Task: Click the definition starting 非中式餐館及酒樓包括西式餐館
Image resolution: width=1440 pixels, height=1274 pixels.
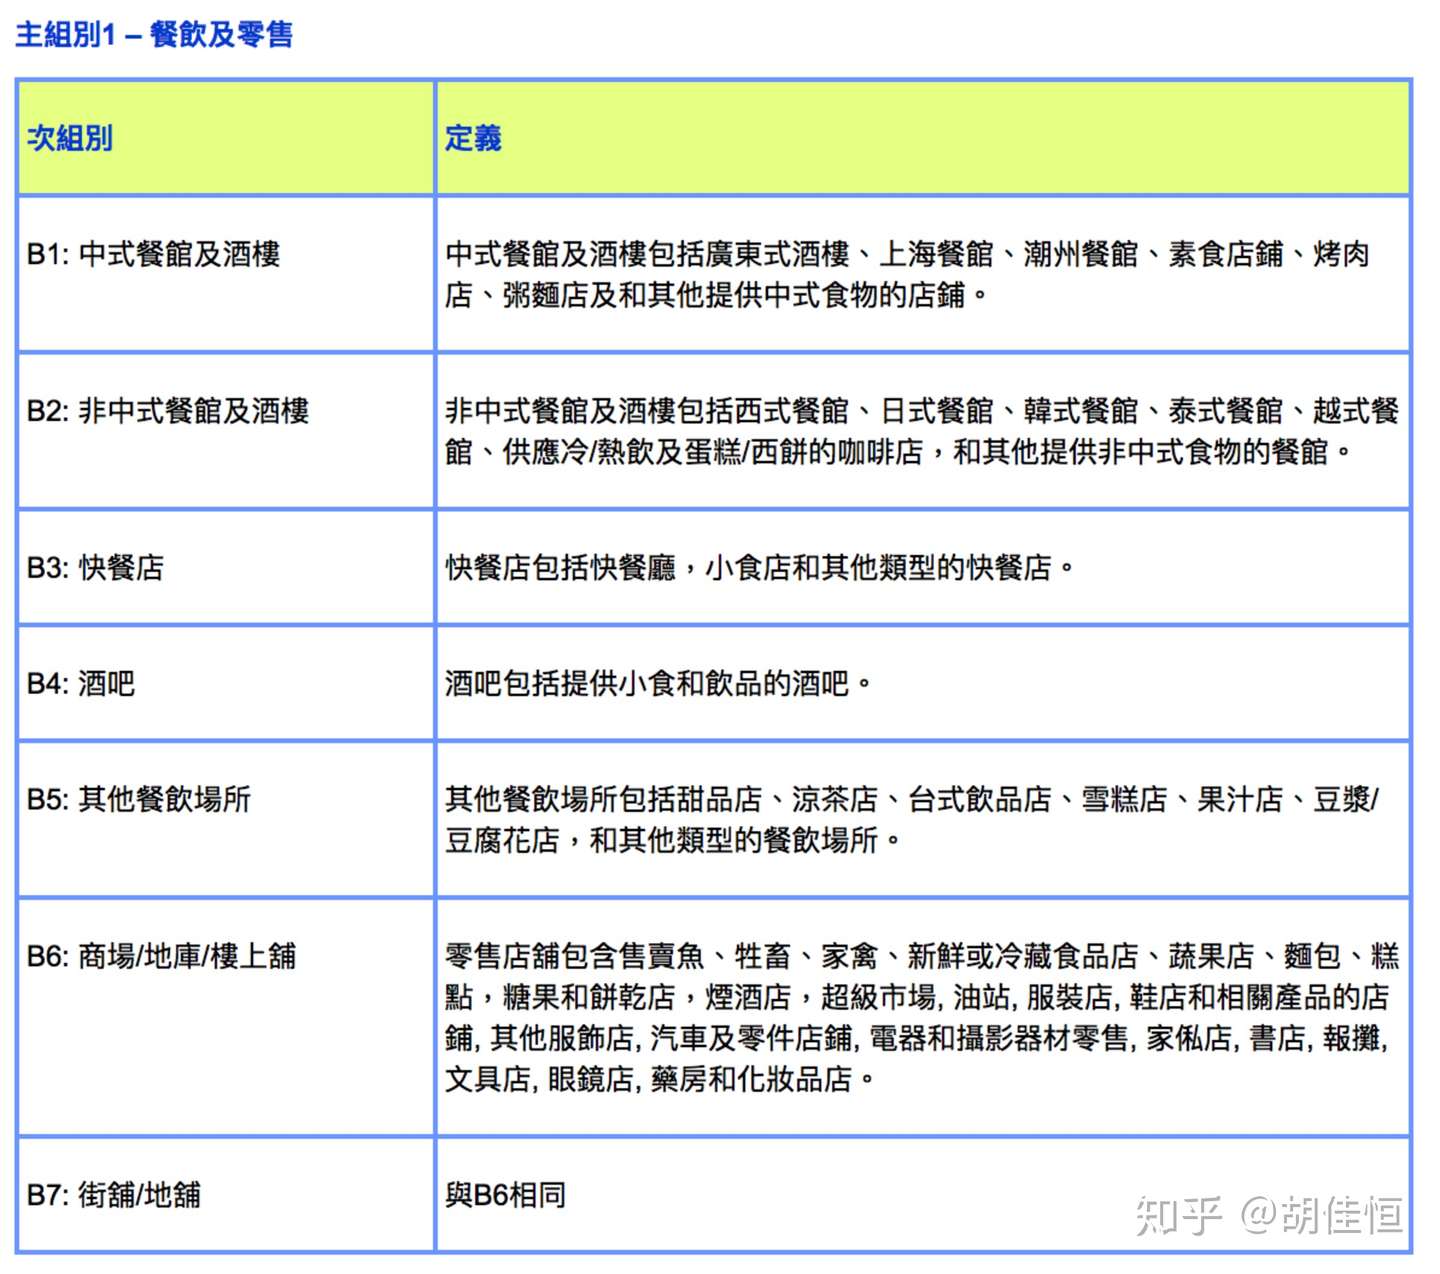Action: (x=921, y=431)
